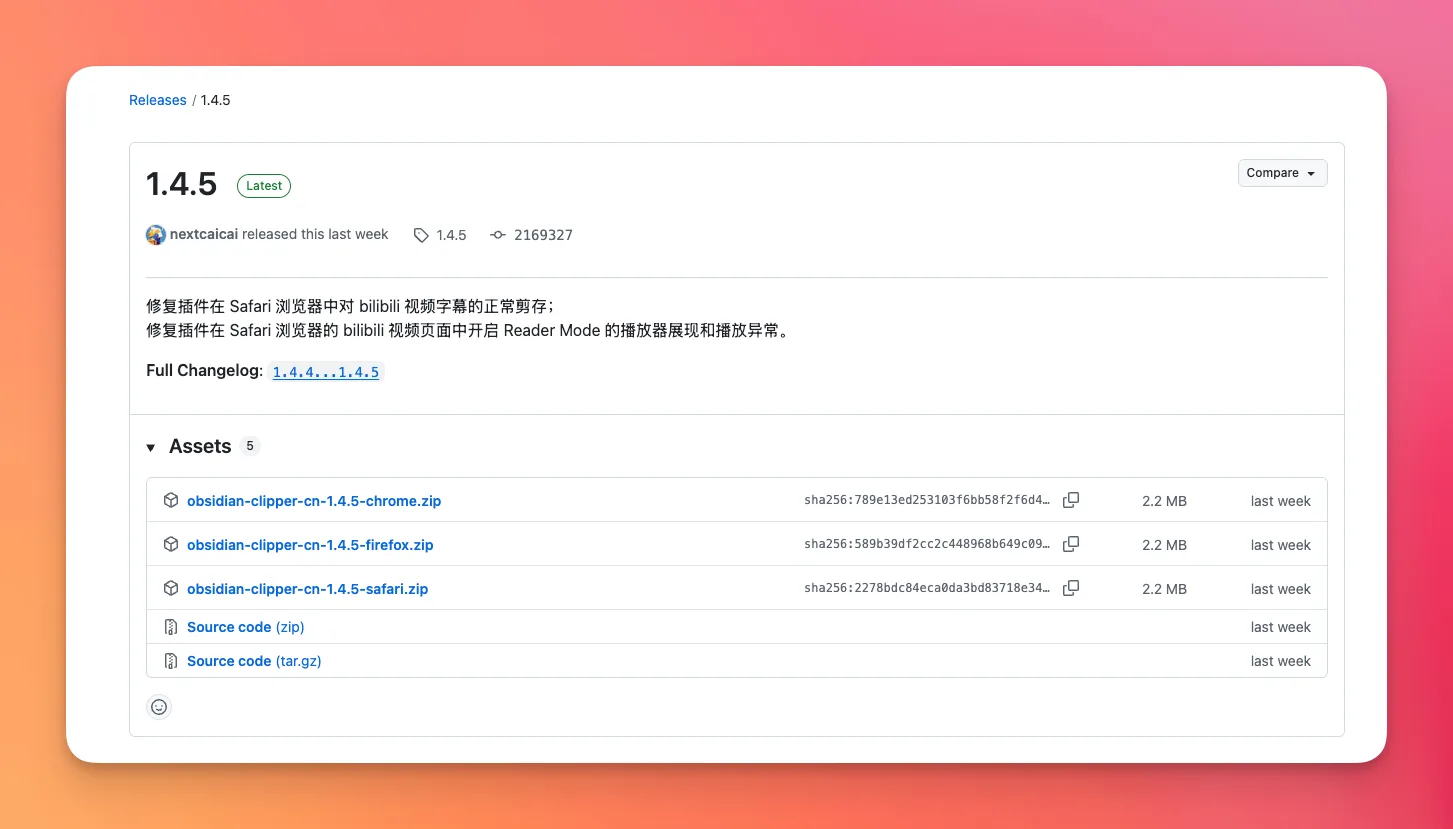Click the Assets heading

click(200, 446)
